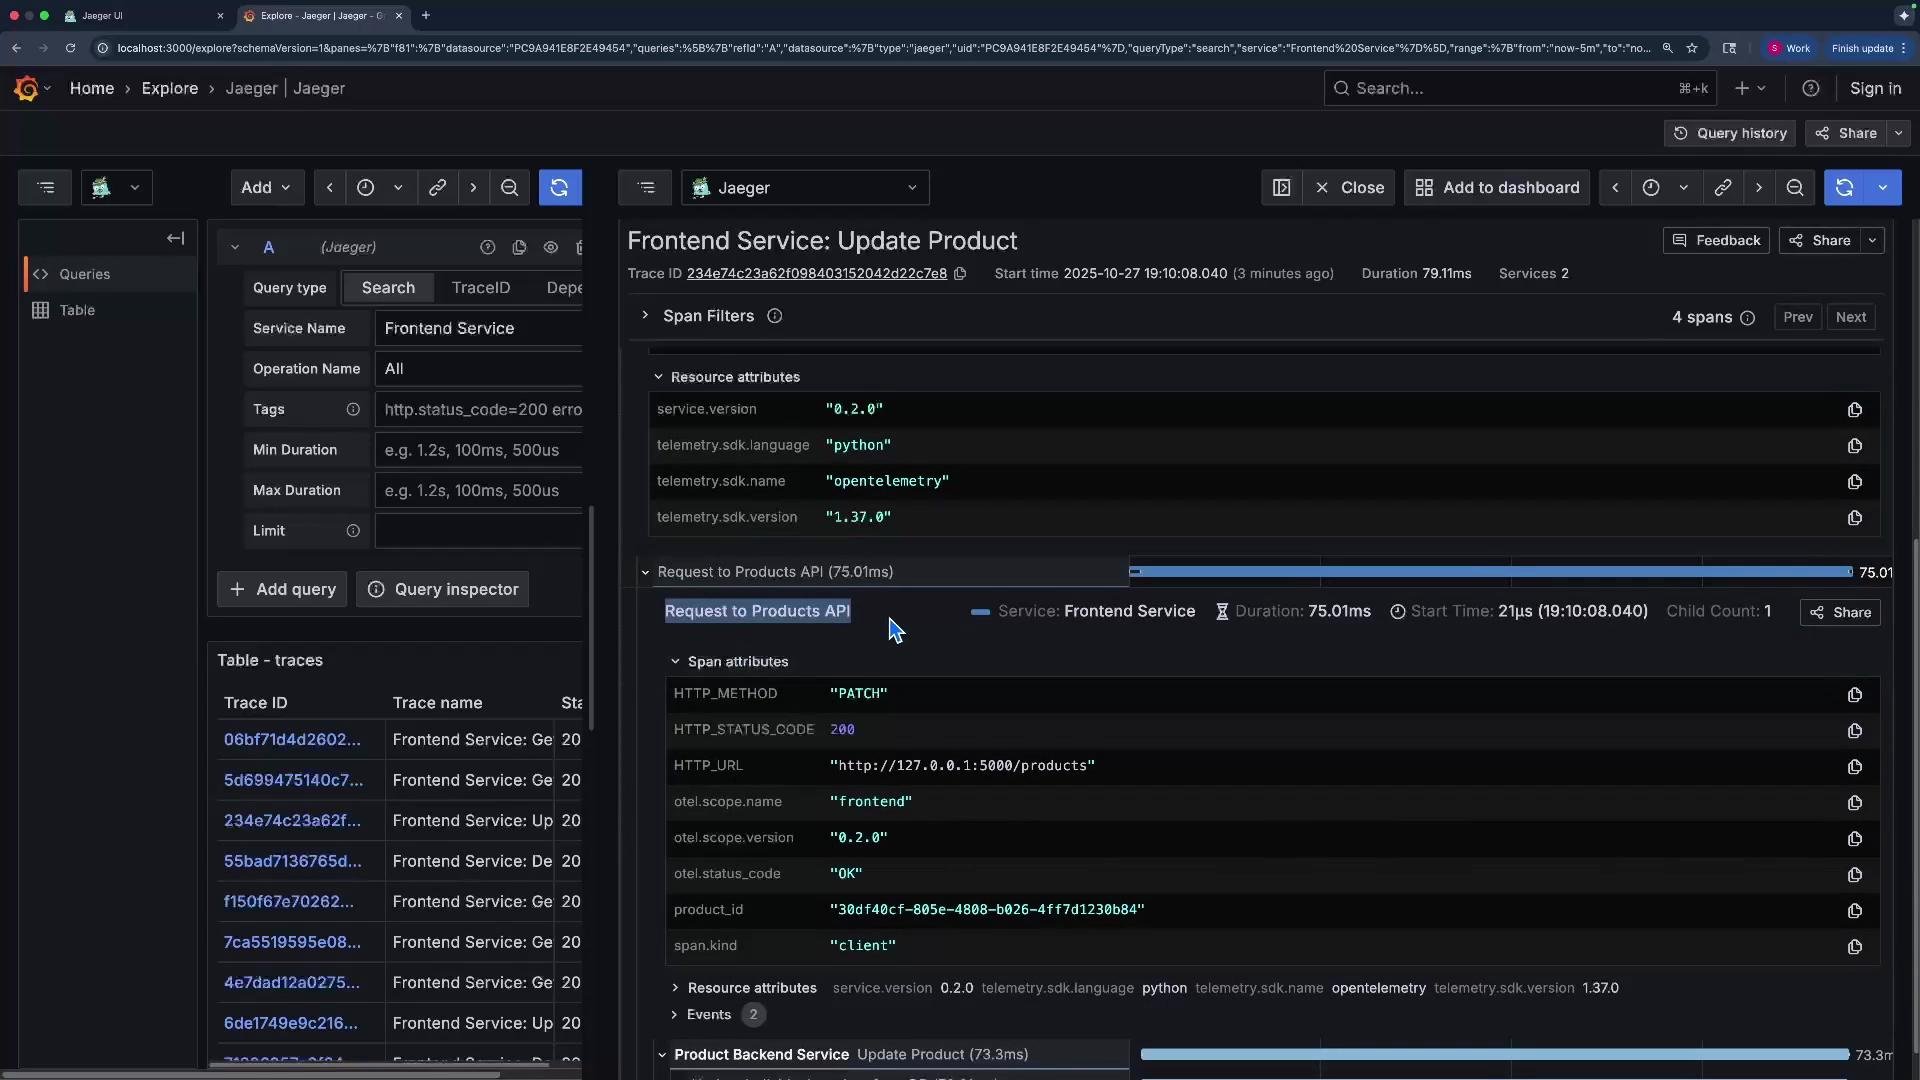Click the Grafana logo icon
Viewport: 1920px width, 1080px height.
pyautogui.click(x=26, y=88)
